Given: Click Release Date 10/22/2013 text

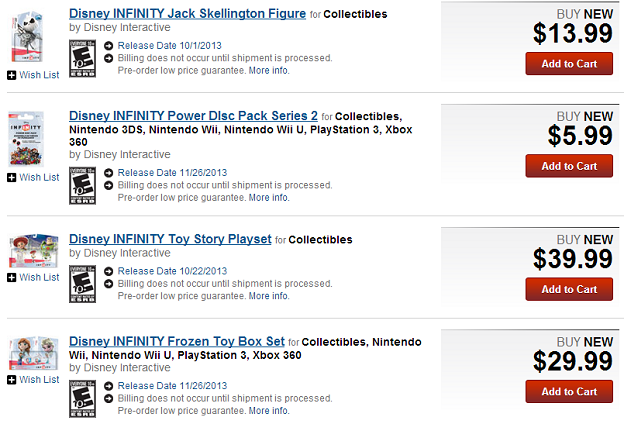Looking at the screenshot, I should coord(172,271).
